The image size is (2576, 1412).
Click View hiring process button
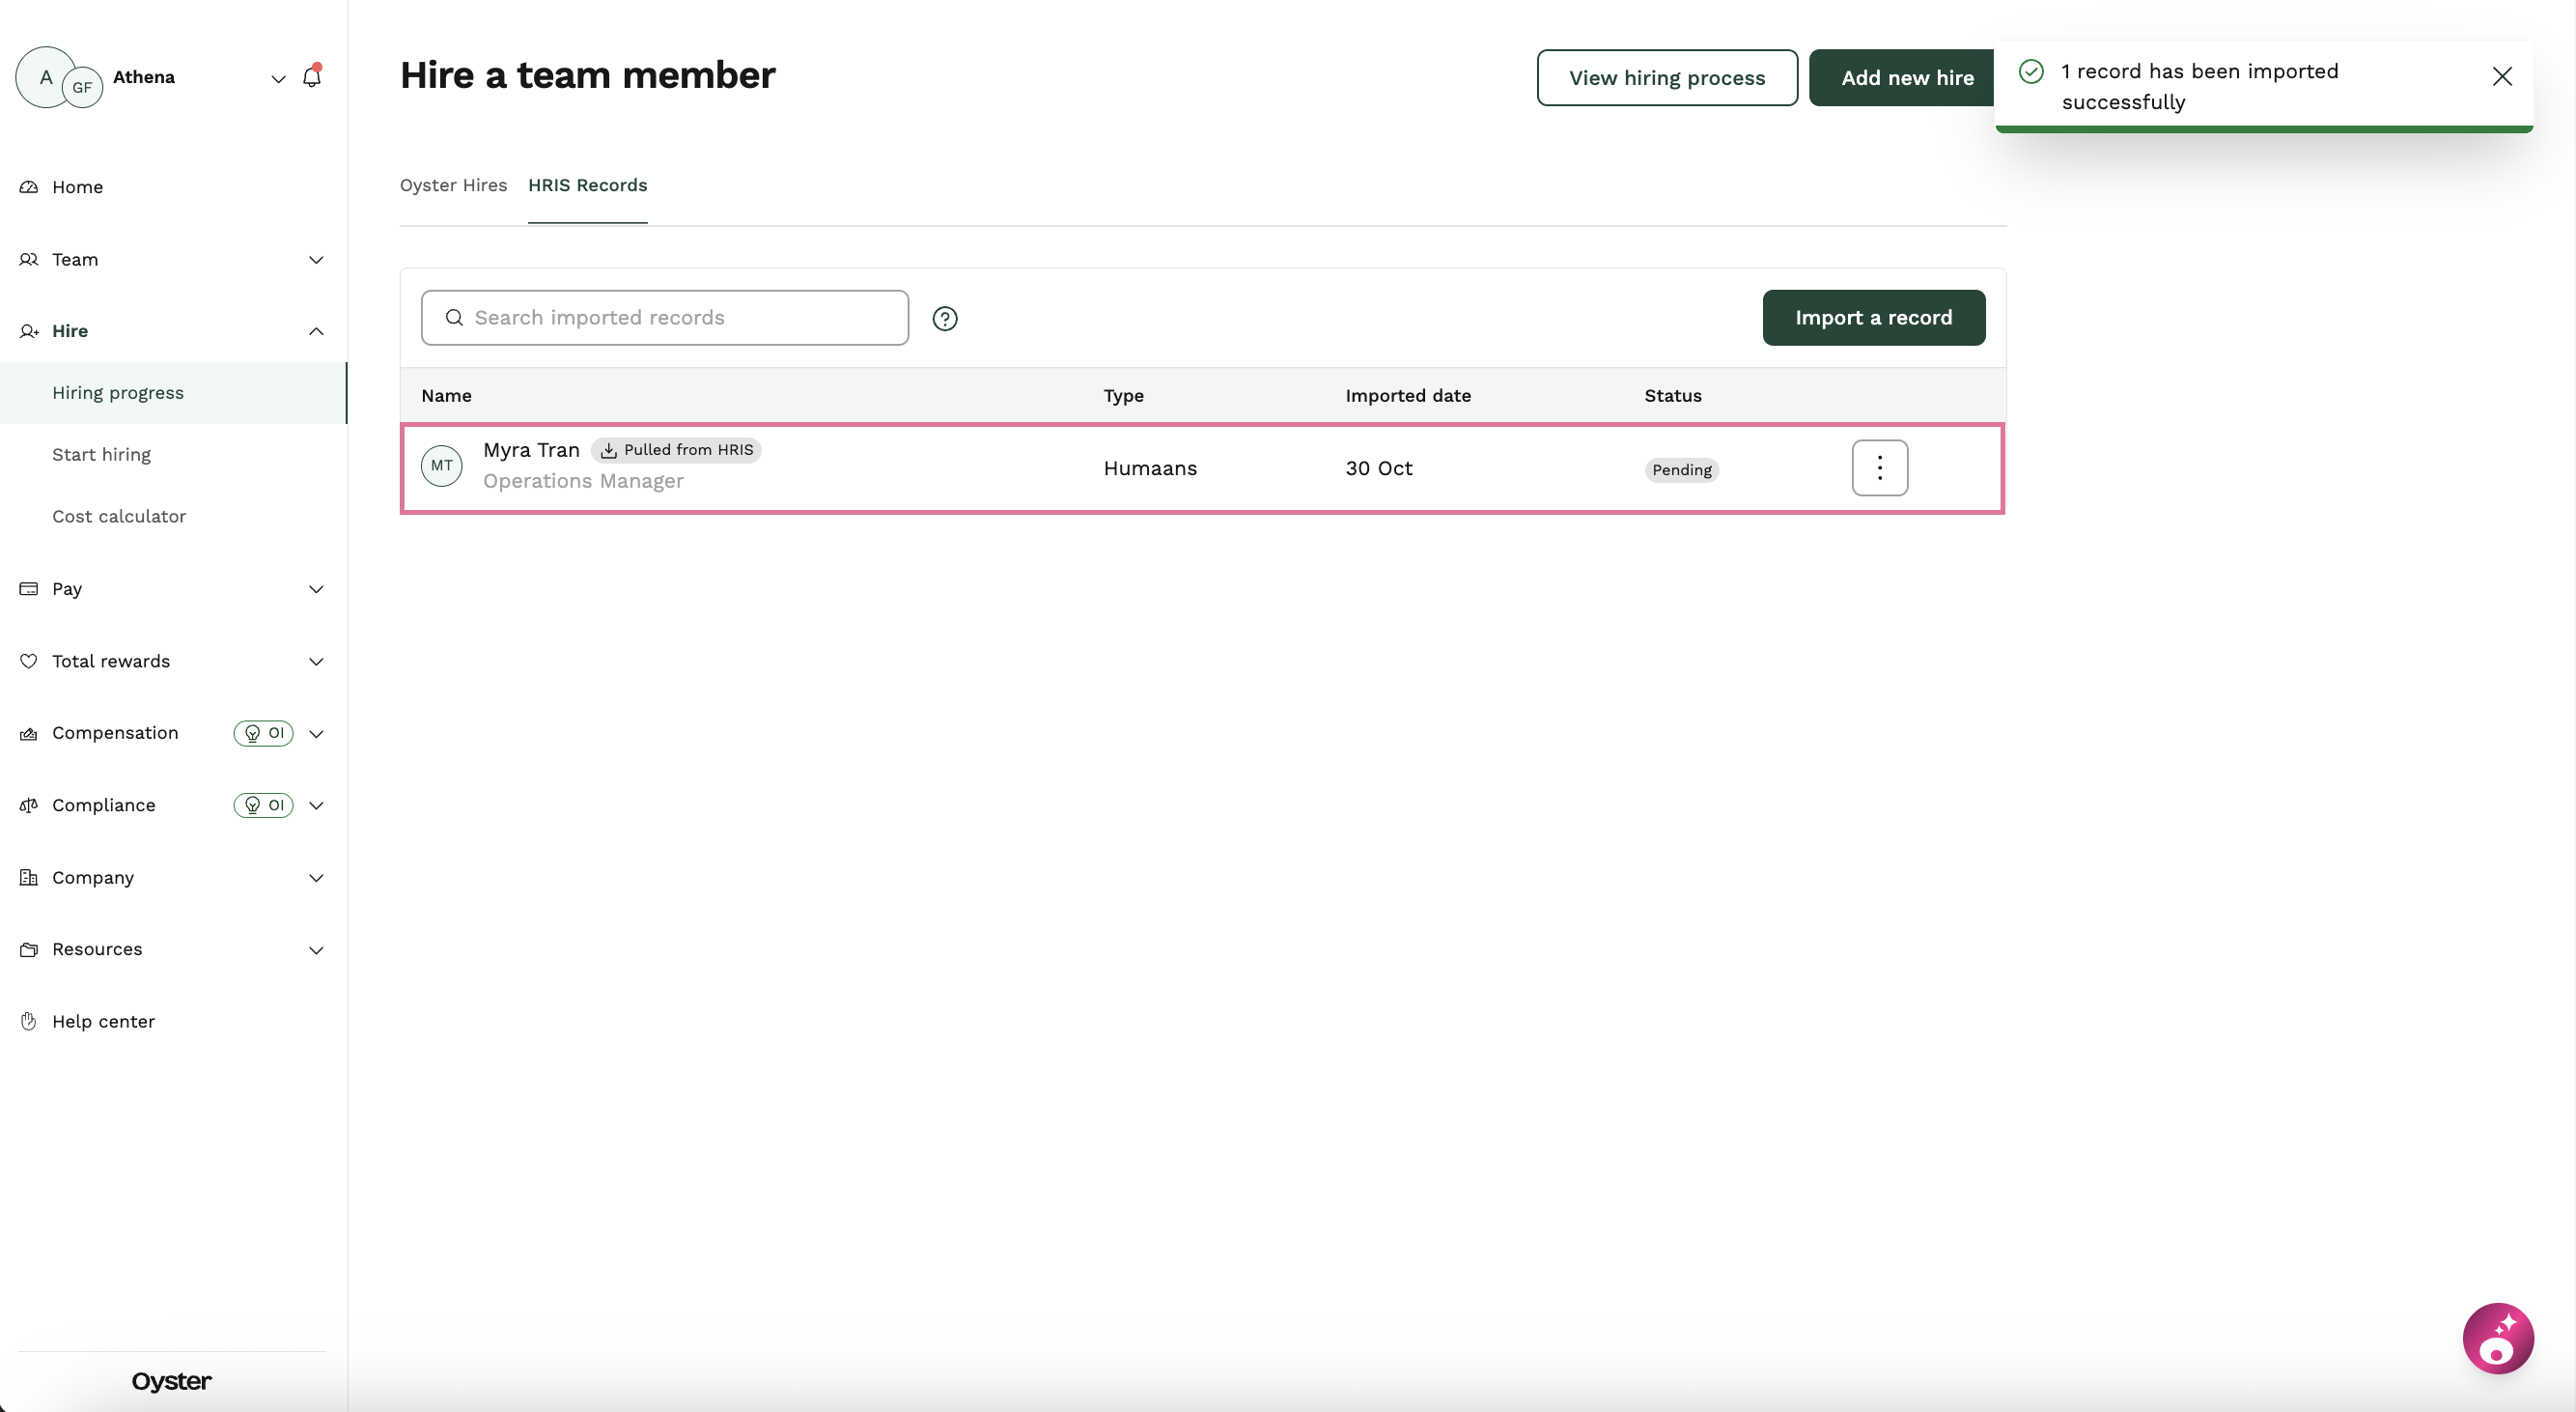[1667, 78]
